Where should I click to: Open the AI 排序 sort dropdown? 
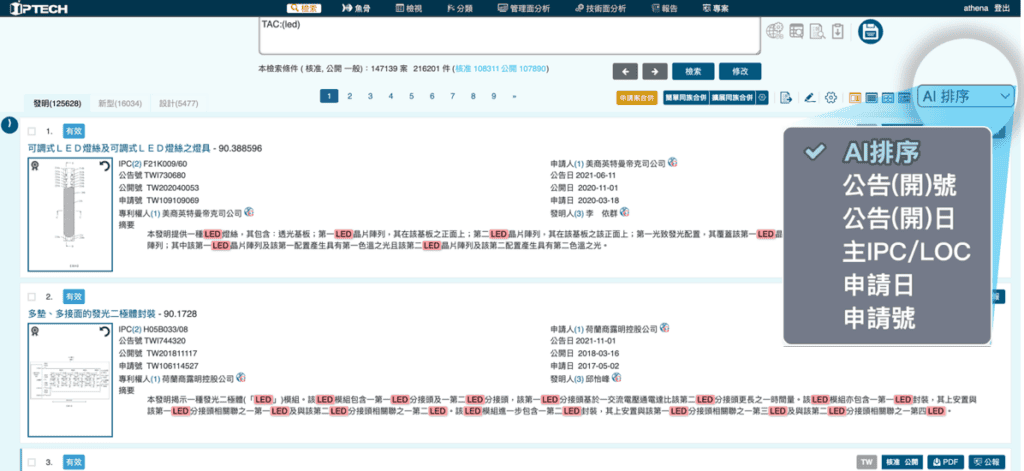pyautogui.click(x=965, y=96)
